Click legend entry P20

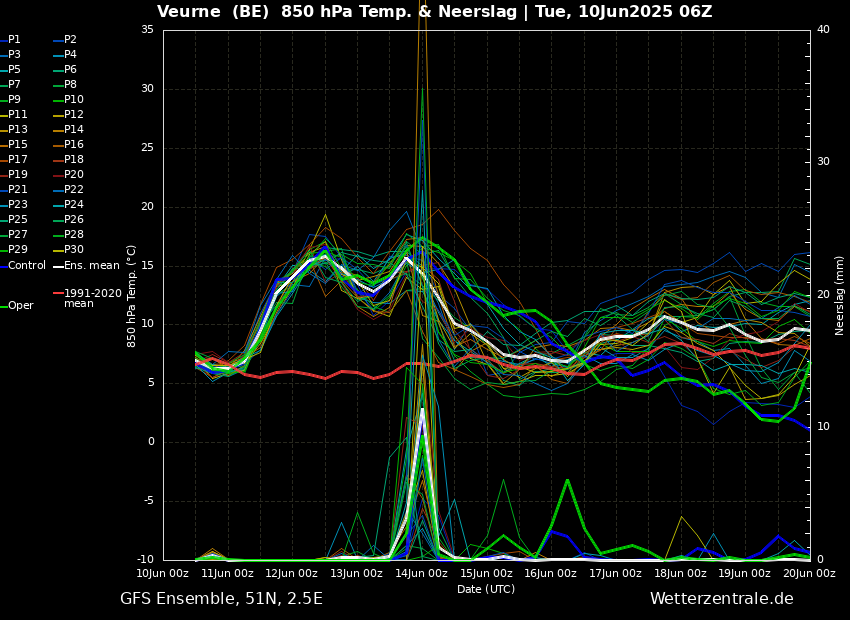(x=68, y=175)
